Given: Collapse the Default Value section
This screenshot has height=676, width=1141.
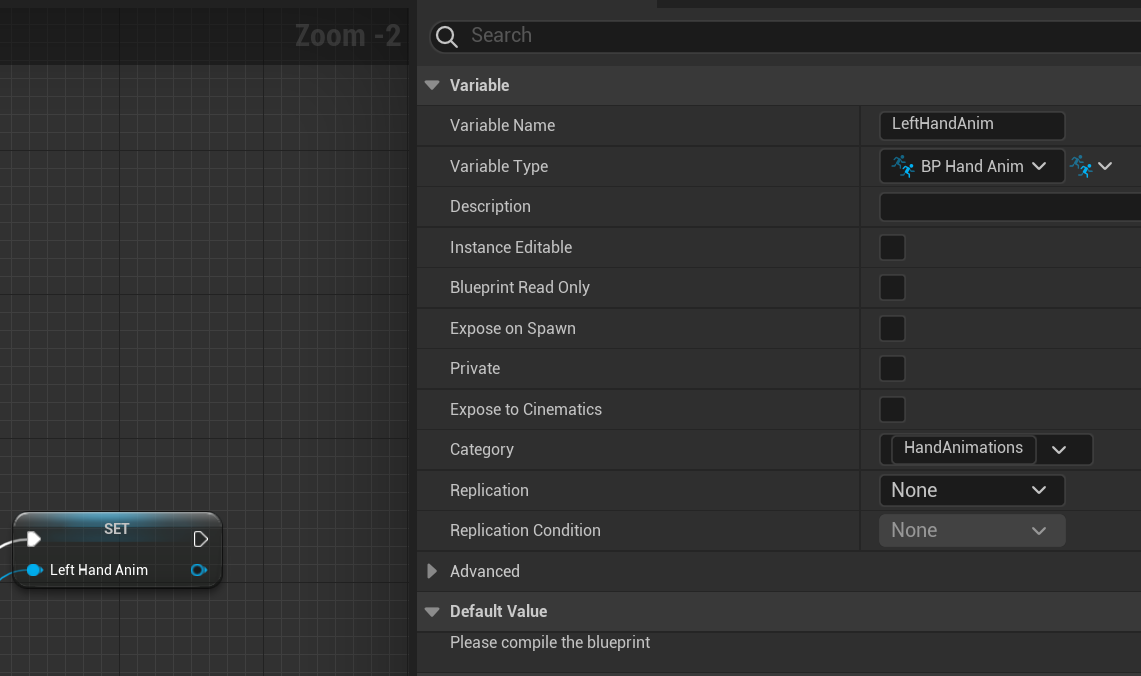Looking at the screenshot, I should (x=432, y=611).
